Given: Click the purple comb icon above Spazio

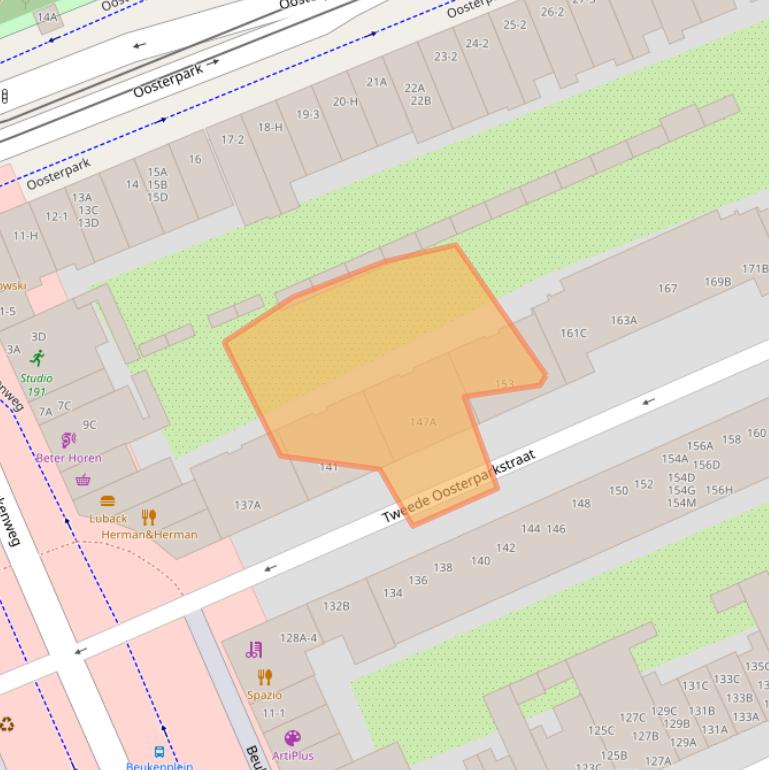Looking at the screenshot, I should [254, 650].
